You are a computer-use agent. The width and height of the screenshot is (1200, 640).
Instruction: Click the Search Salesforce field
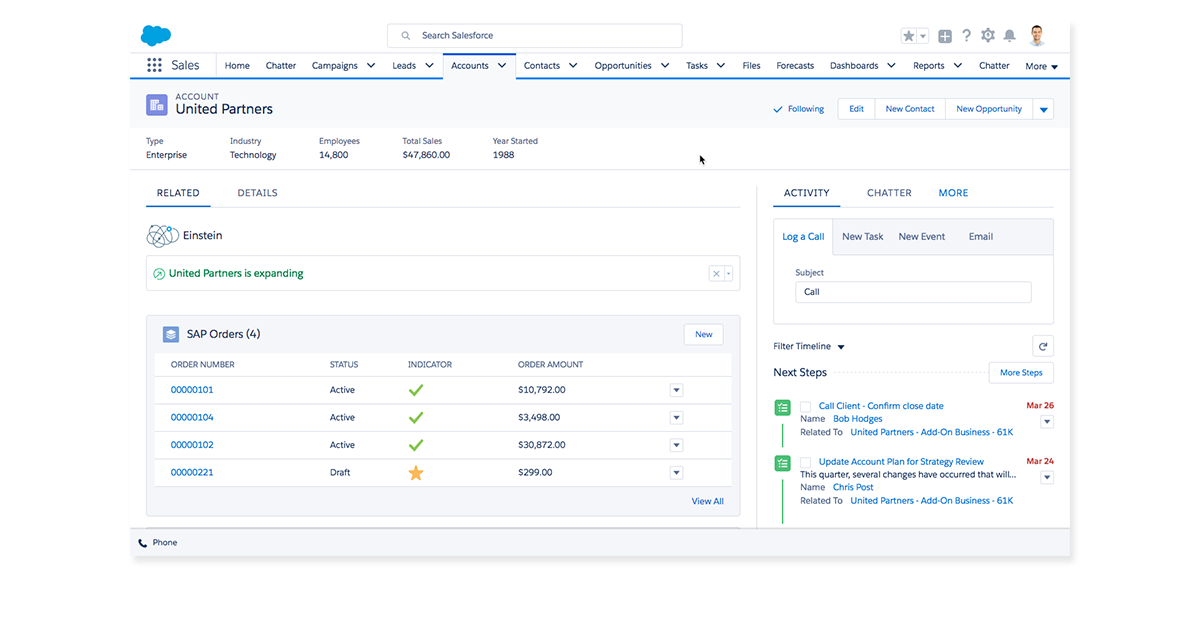coord(535,36)
